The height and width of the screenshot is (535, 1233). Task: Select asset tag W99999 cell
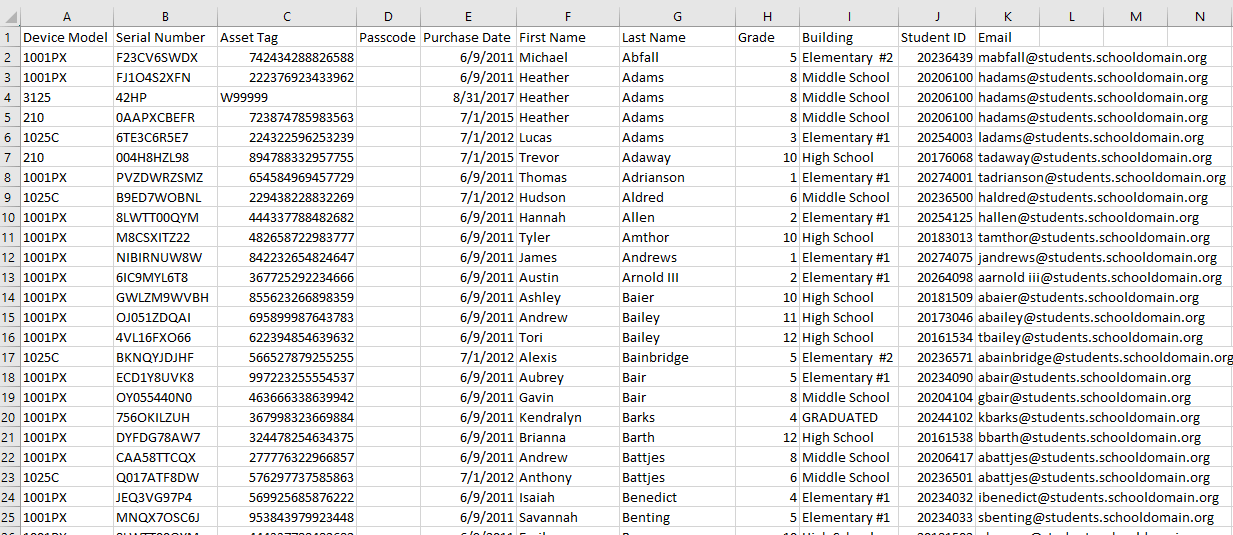coord(287,97)
